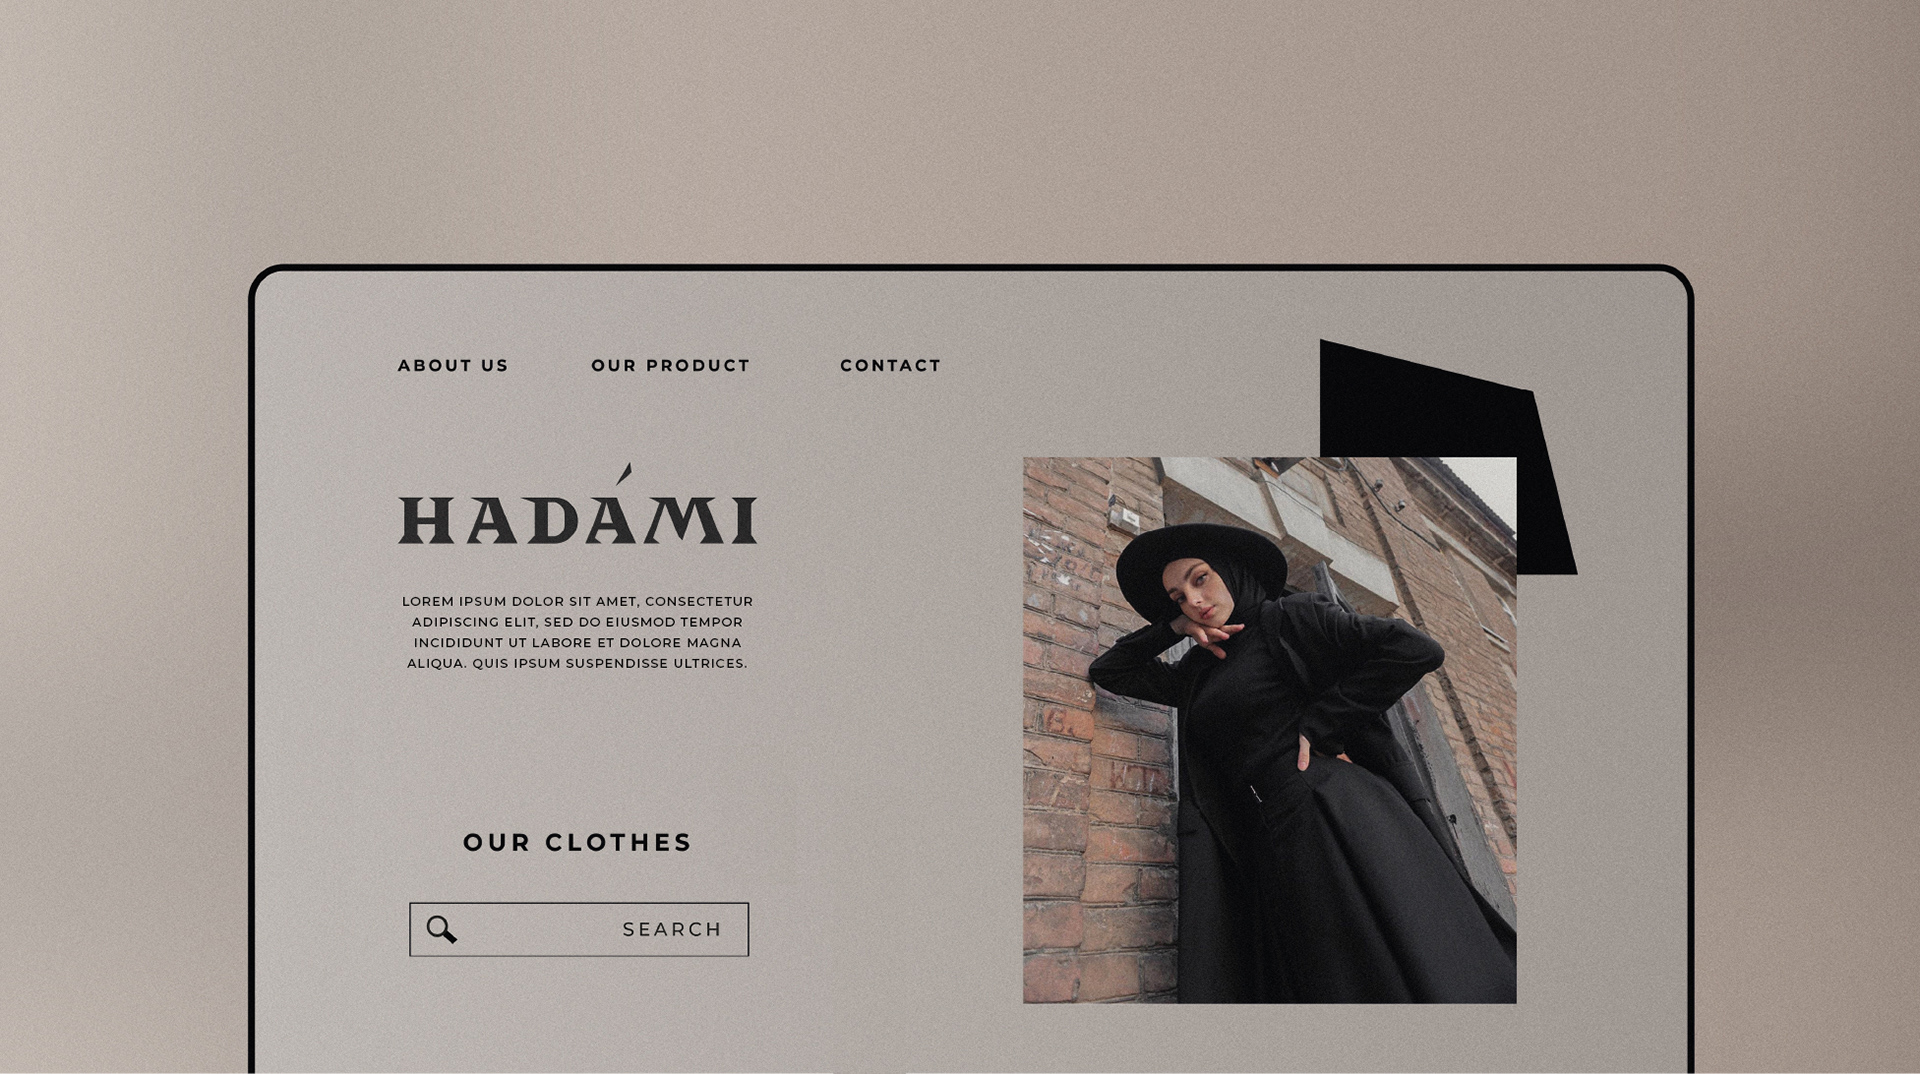
Task: Open the ABOUT US page
Action: click(x=453, y=366)
